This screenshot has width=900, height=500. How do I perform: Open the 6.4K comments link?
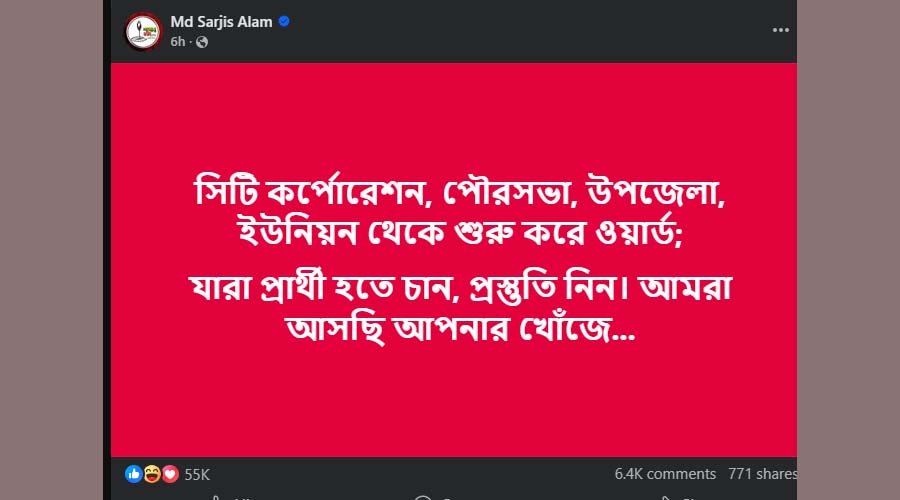click(x=665, y=474)
